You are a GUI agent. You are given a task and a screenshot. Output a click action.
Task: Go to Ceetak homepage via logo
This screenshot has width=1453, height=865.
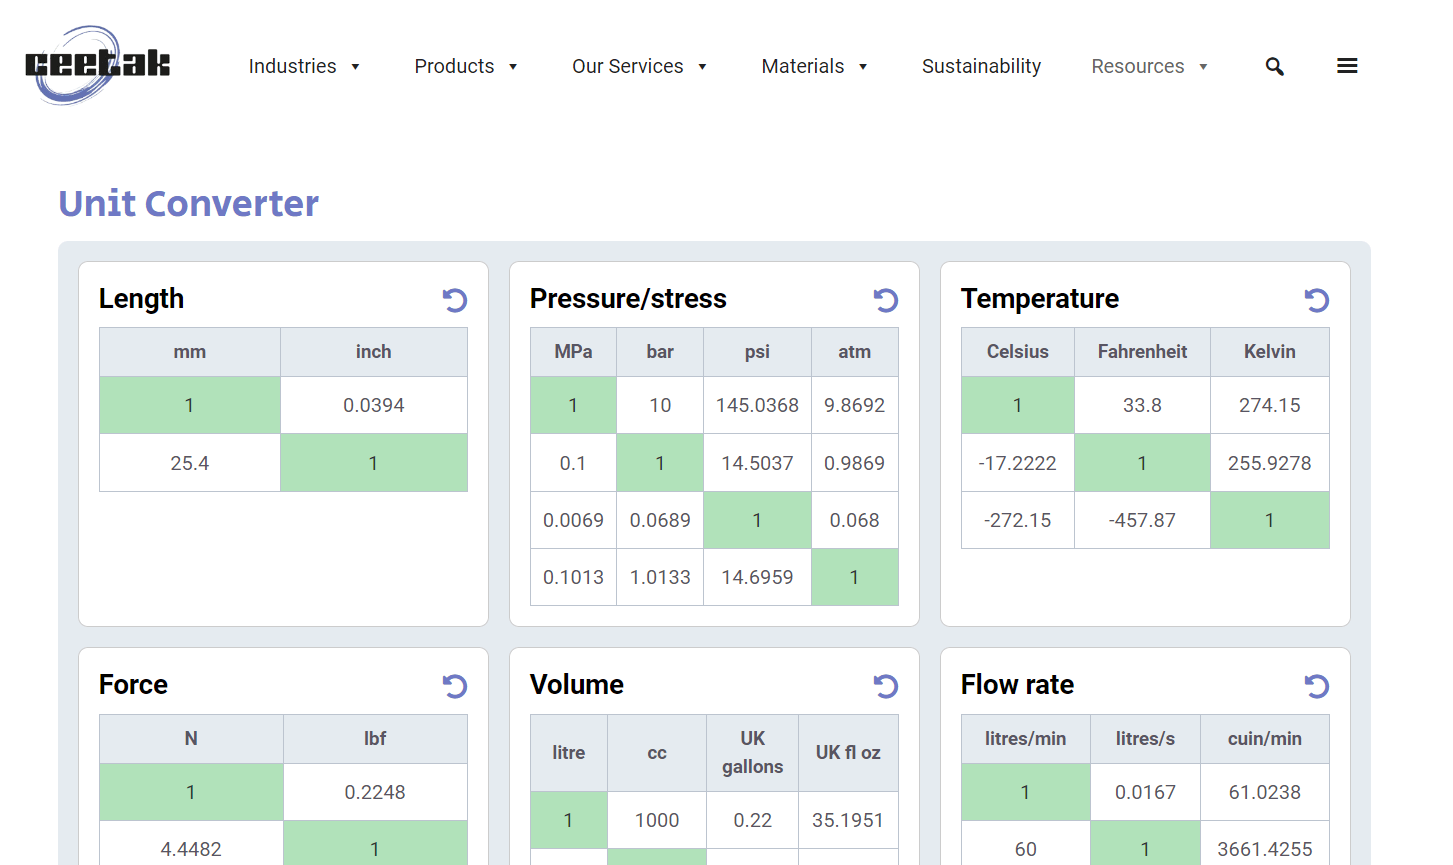(97, 65)
